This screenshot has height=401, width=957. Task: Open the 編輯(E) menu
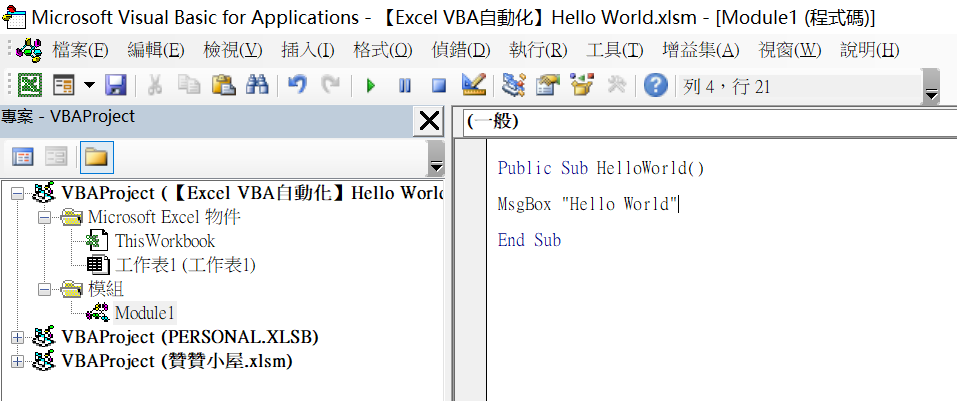(156, 50)
